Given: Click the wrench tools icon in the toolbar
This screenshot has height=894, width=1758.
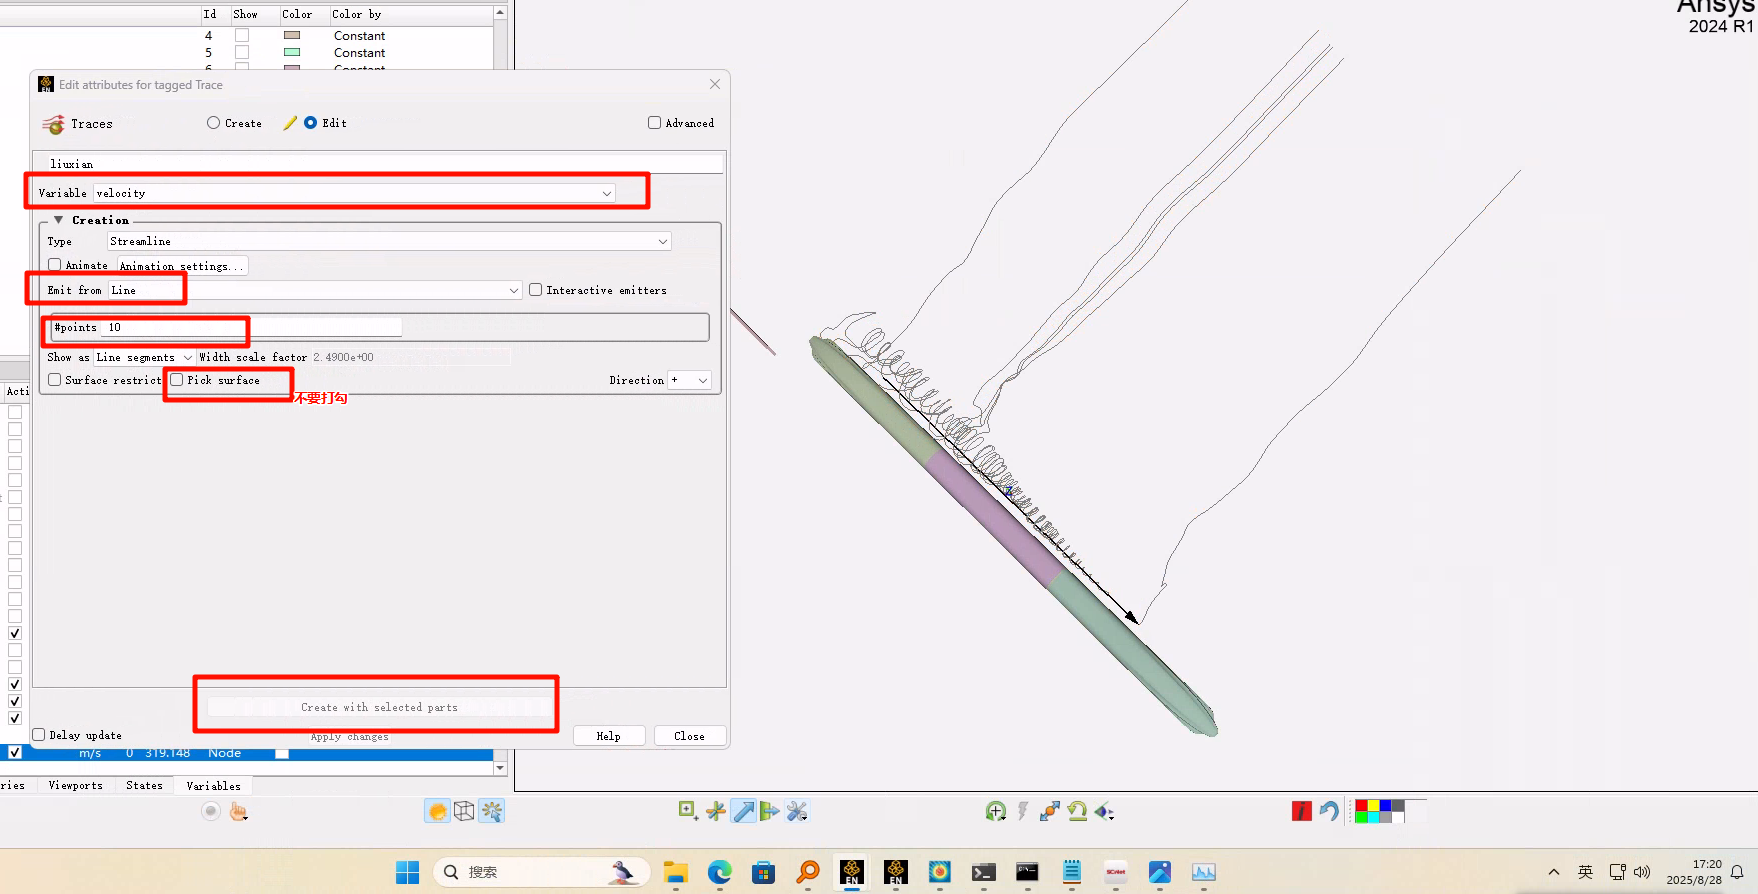Looking at the screenshot, I should (x=797, y=811).
